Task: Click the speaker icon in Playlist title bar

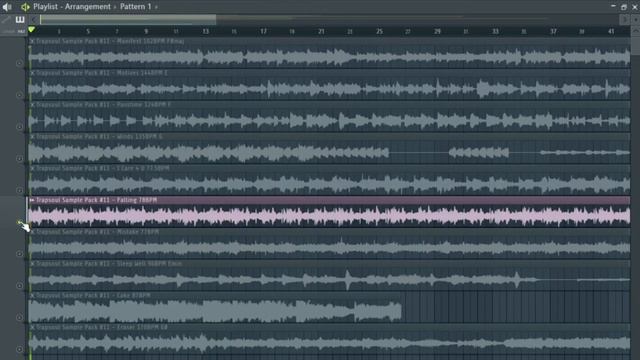Action: [7, 7]
